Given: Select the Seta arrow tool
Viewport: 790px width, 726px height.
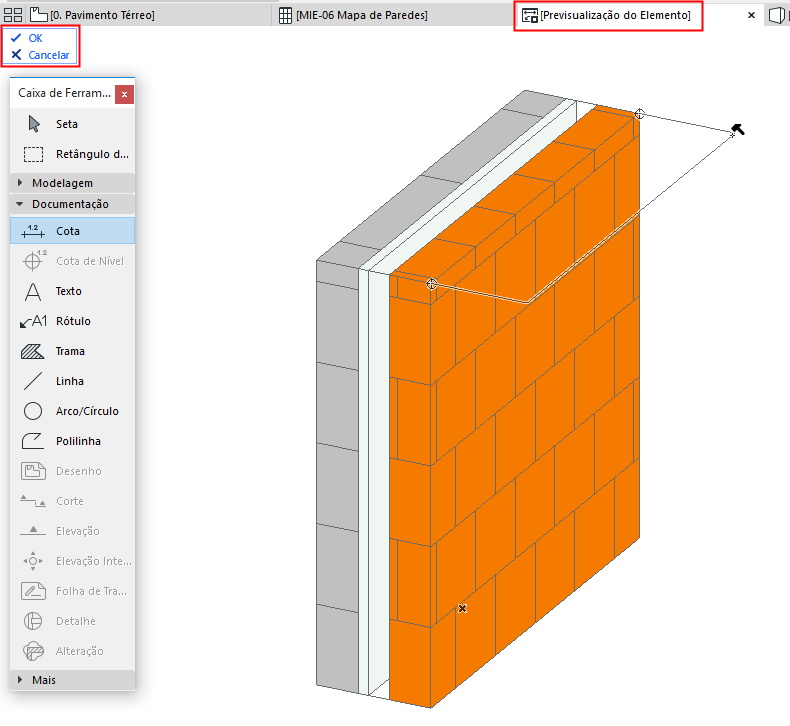Looking at the screenshot, I should pyautogui.click(x=72, y=124).
